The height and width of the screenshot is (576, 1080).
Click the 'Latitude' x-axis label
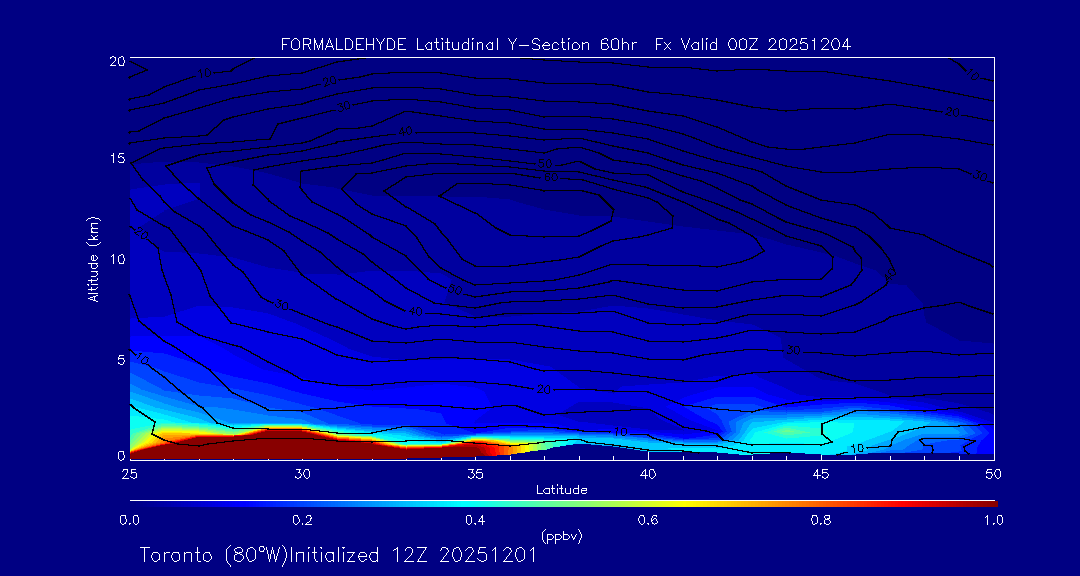coord(562,491)
